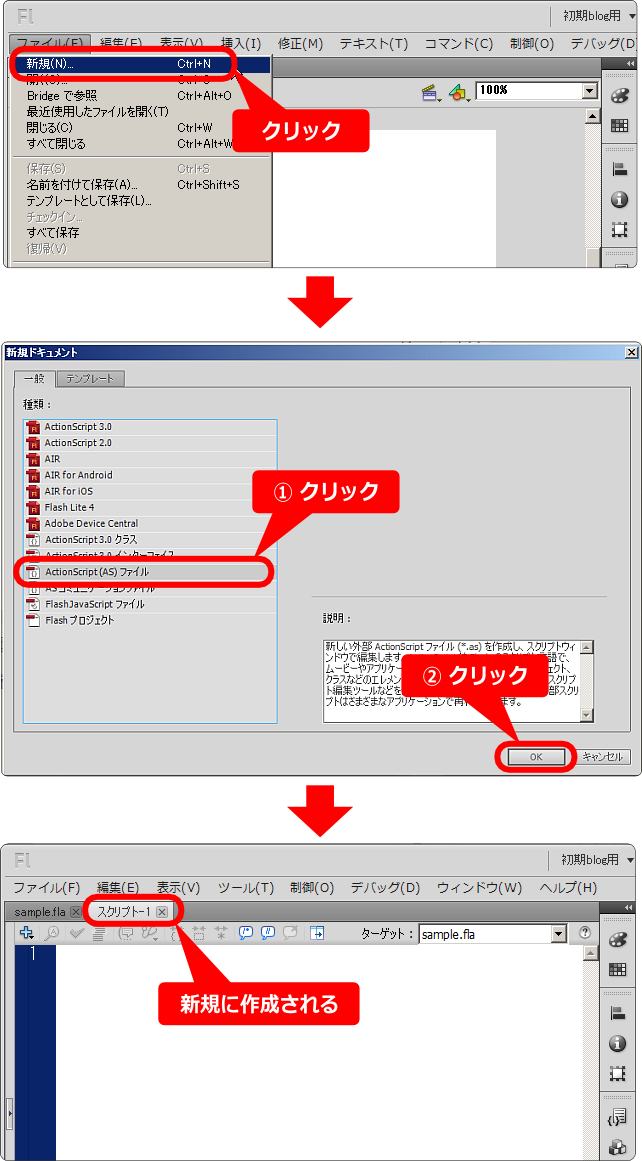
Task: Click the Apply Line Comment icon
Action: pyautogui.click(x=269, y=934)
